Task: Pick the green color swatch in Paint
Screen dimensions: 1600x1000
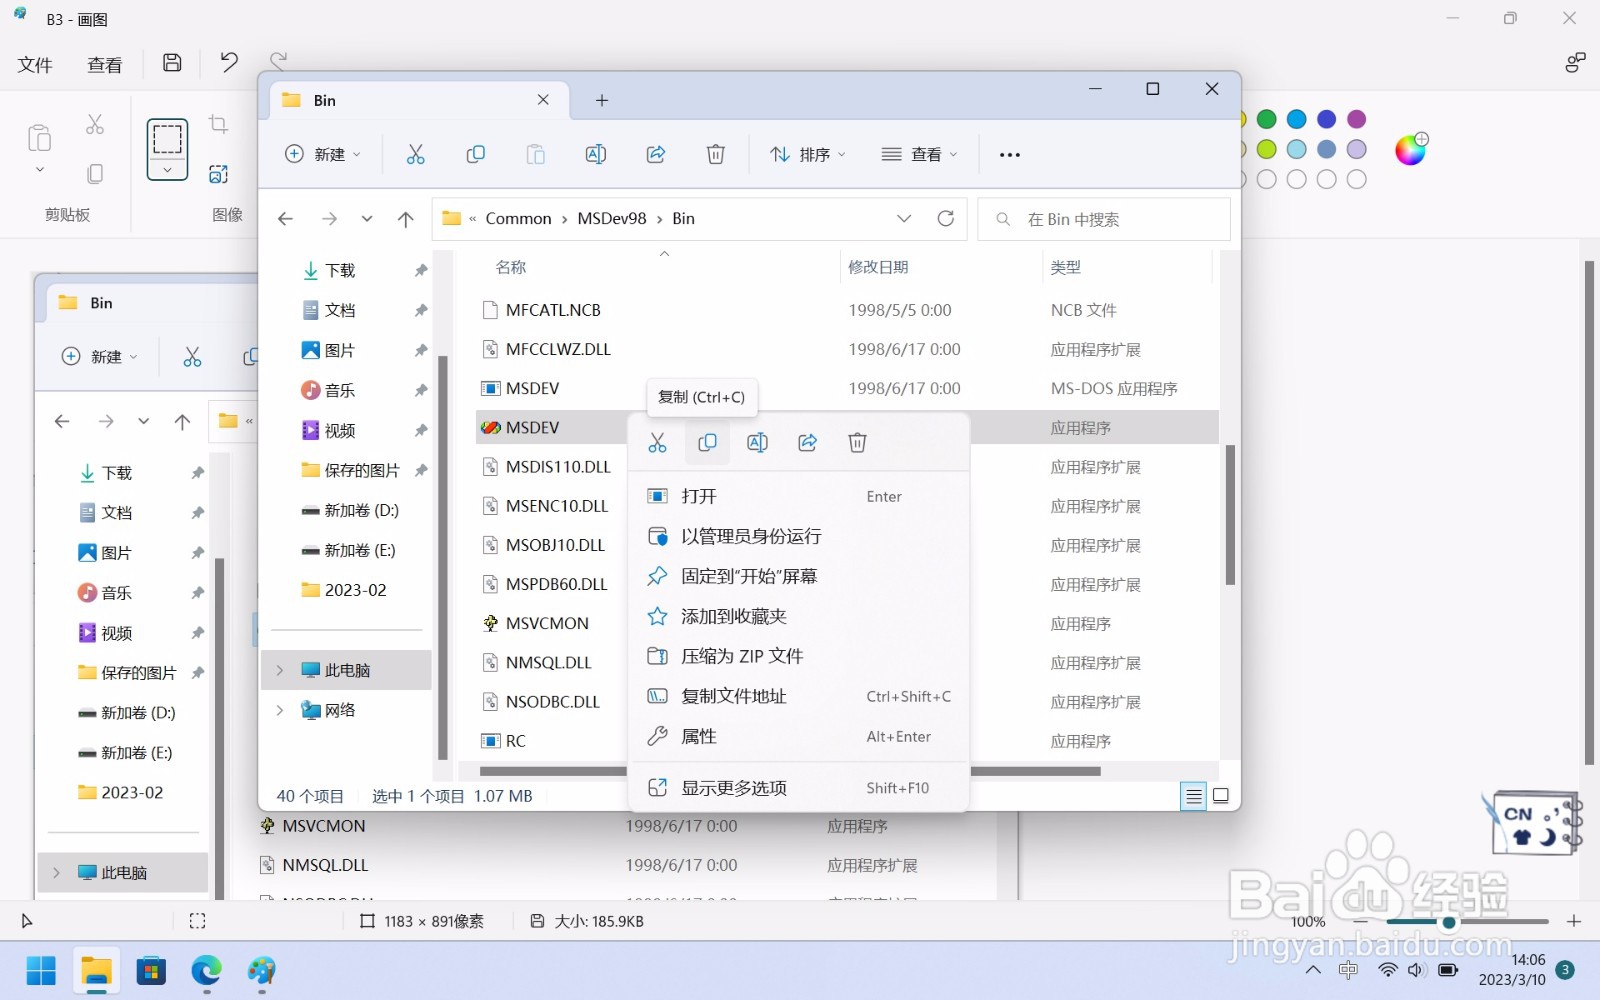Action: pos(1267,119)
